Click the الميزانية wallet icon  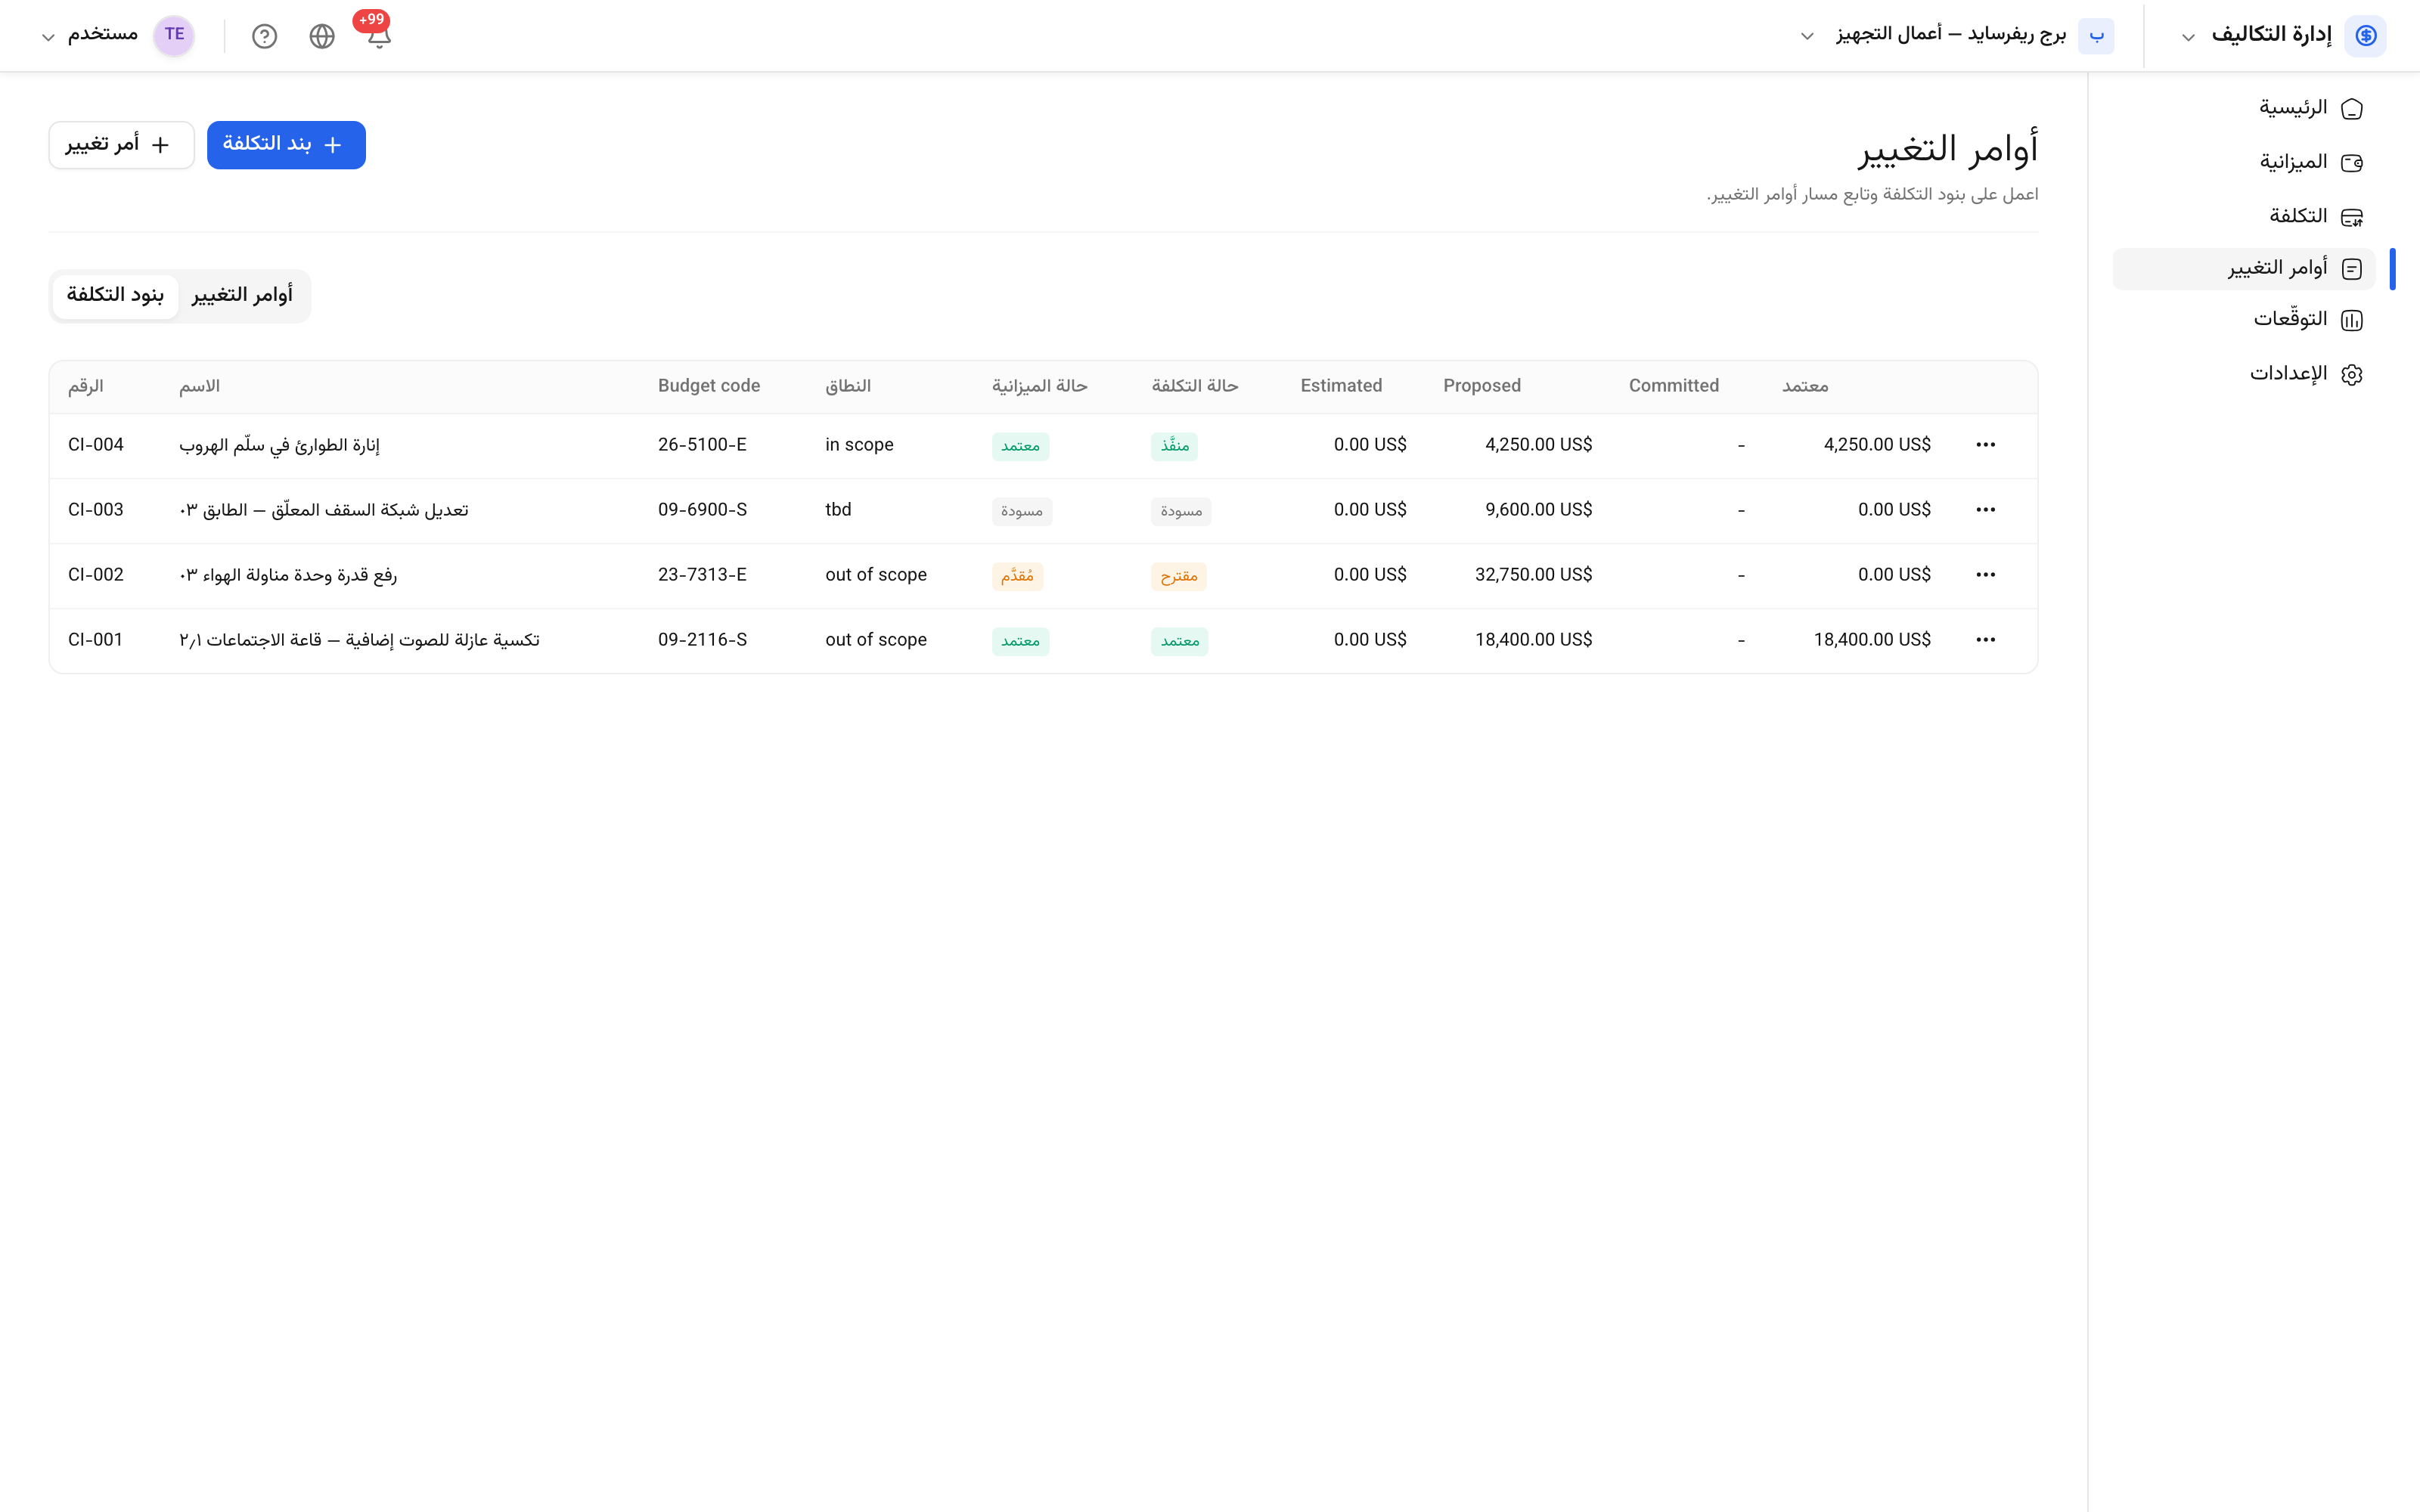click(2351, 162)
